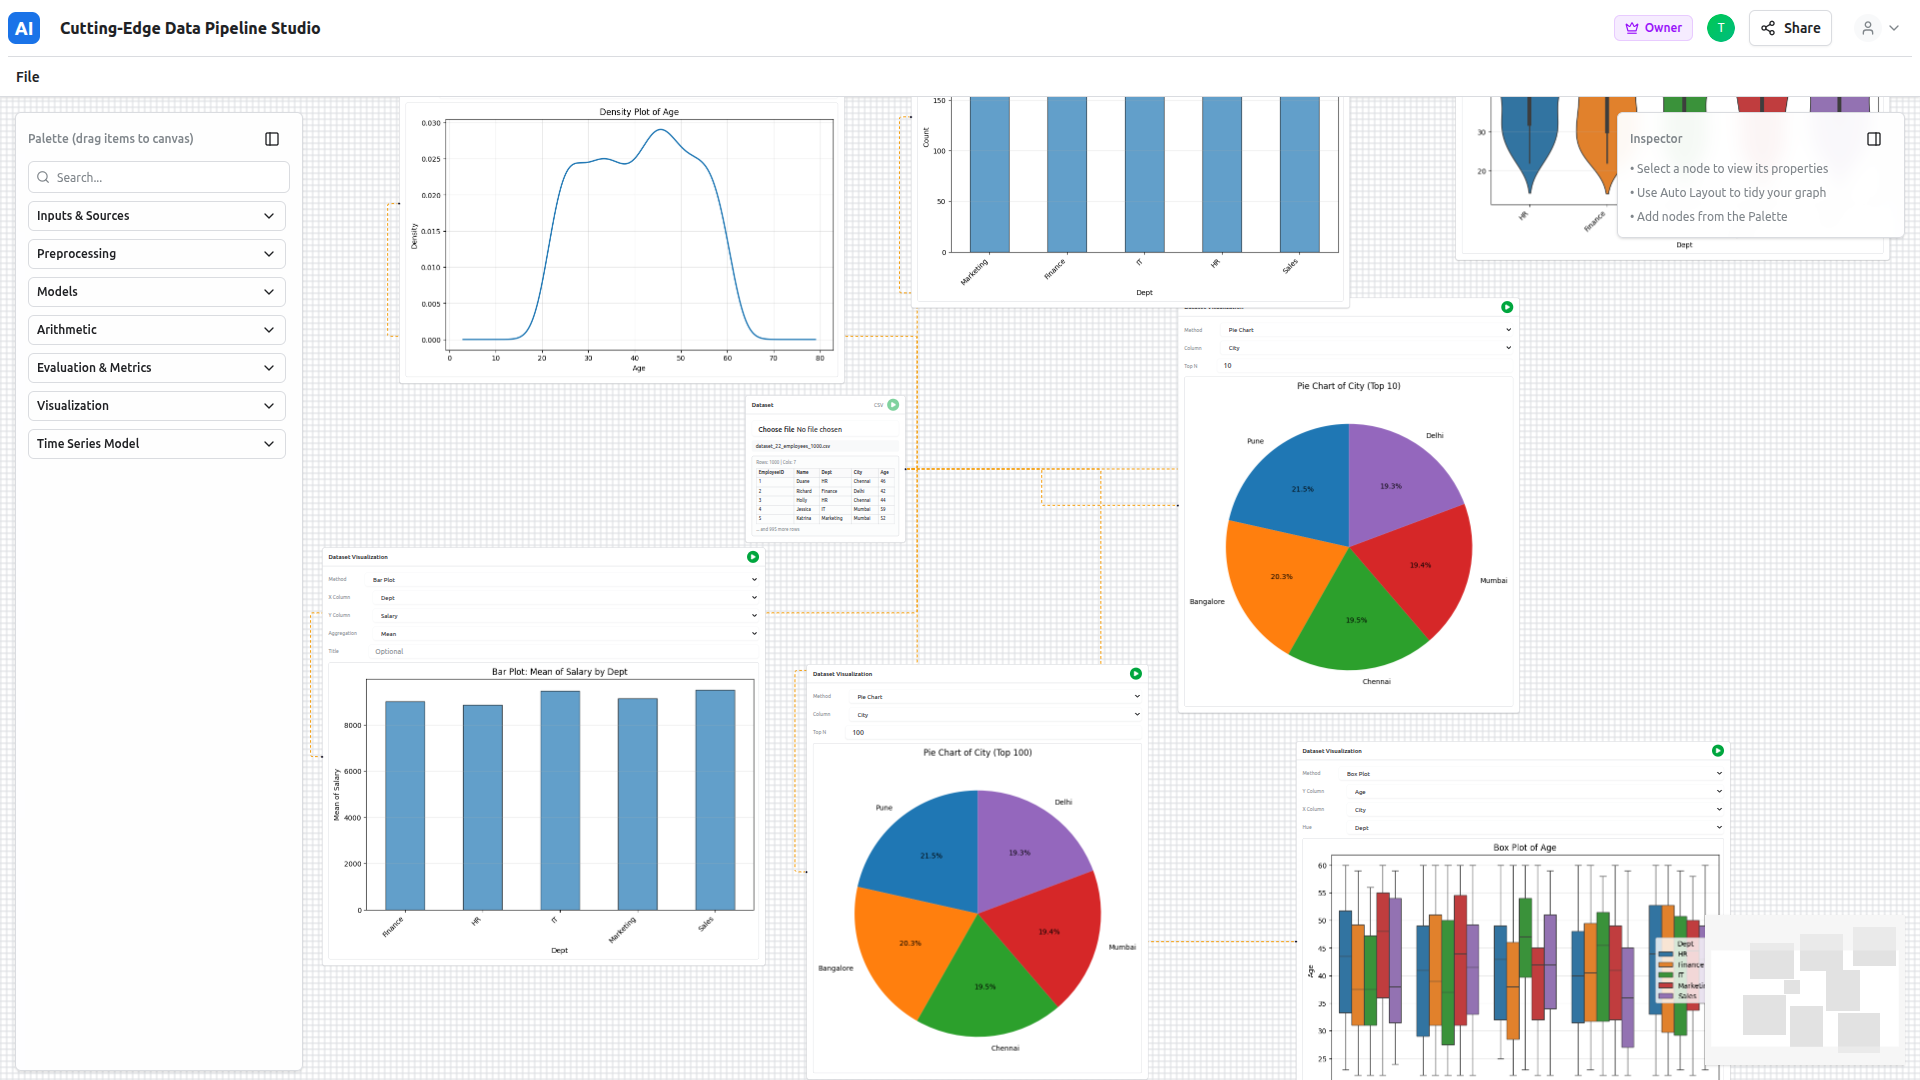
Task: Collapse the Inspector panel using its icon
Action: pos(1874,139)
